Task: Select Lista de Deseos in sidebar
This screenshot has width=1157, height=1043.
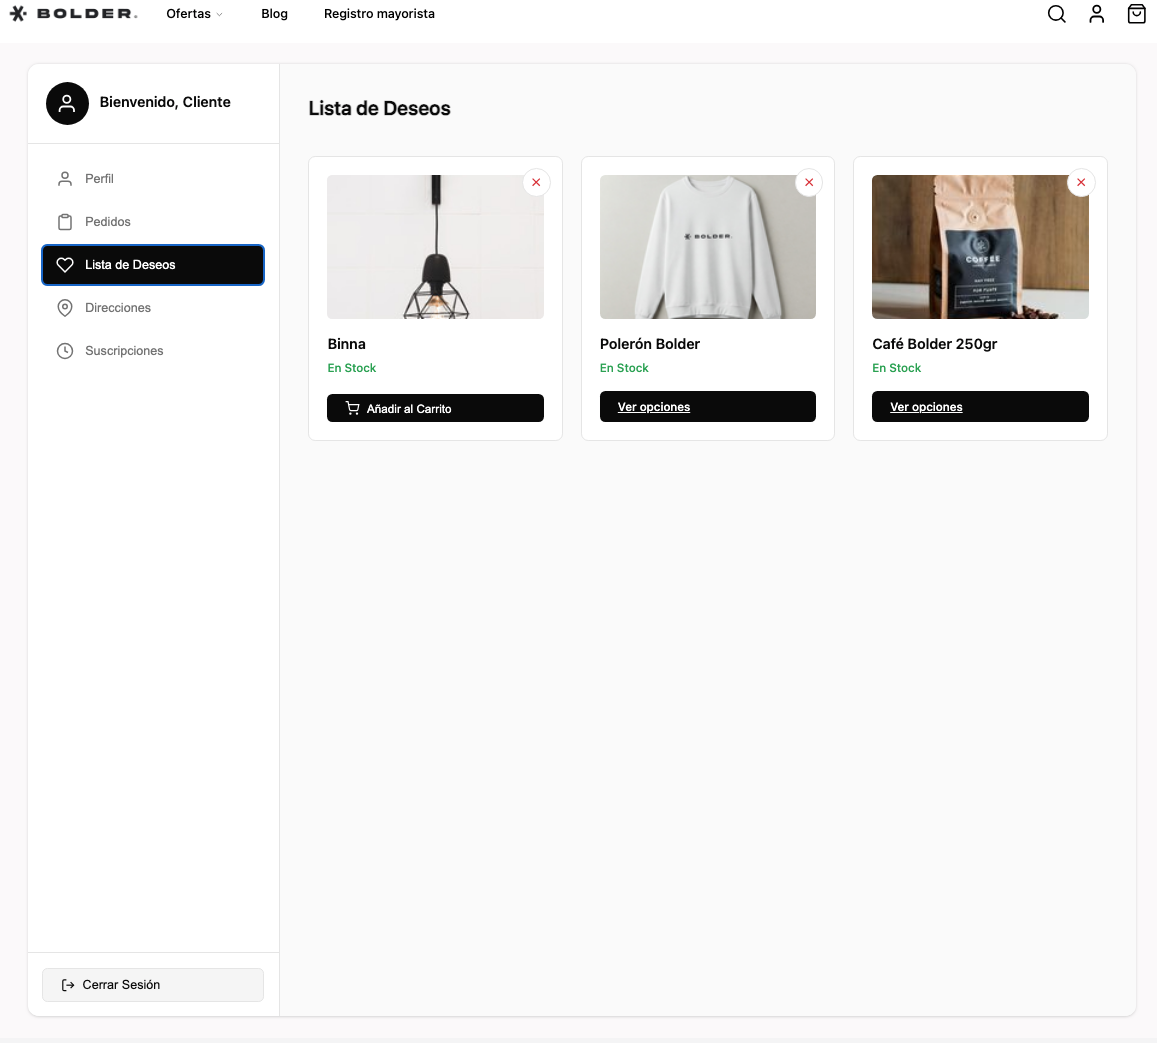Action: tap(153, 265)
